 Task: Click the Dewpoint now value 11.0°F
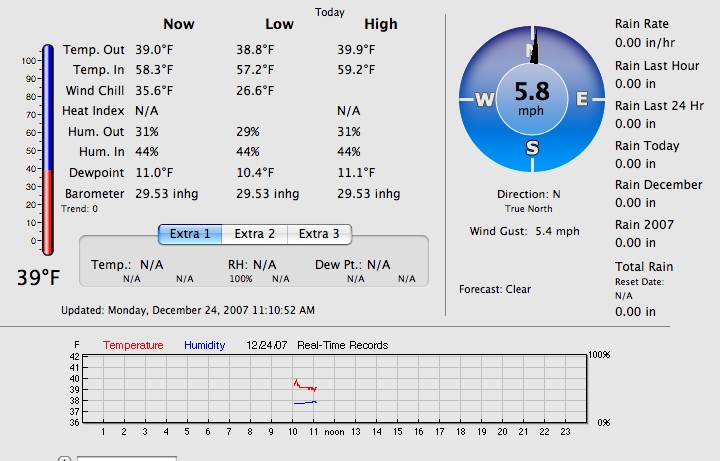coord(154,173)
